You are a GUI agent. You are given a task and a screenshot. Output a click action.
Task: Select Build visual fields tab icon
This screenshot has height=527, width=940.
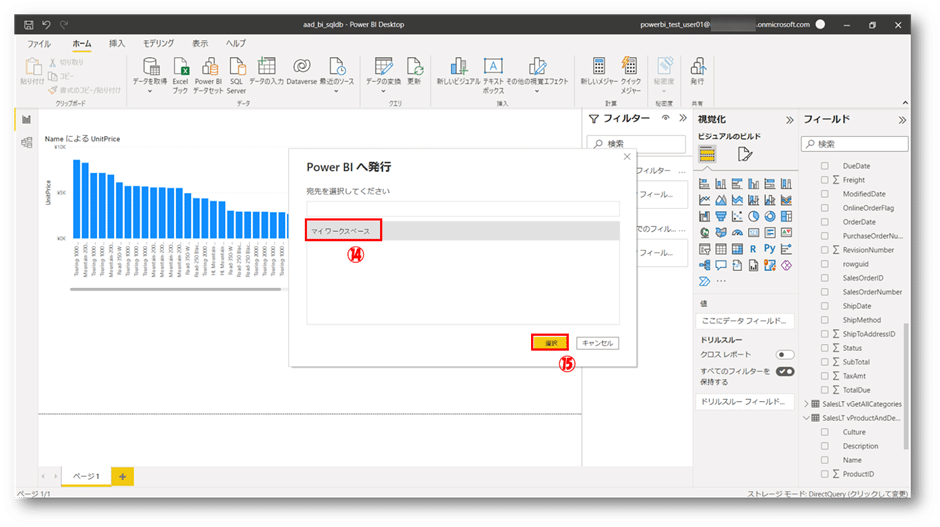point(707,155)
